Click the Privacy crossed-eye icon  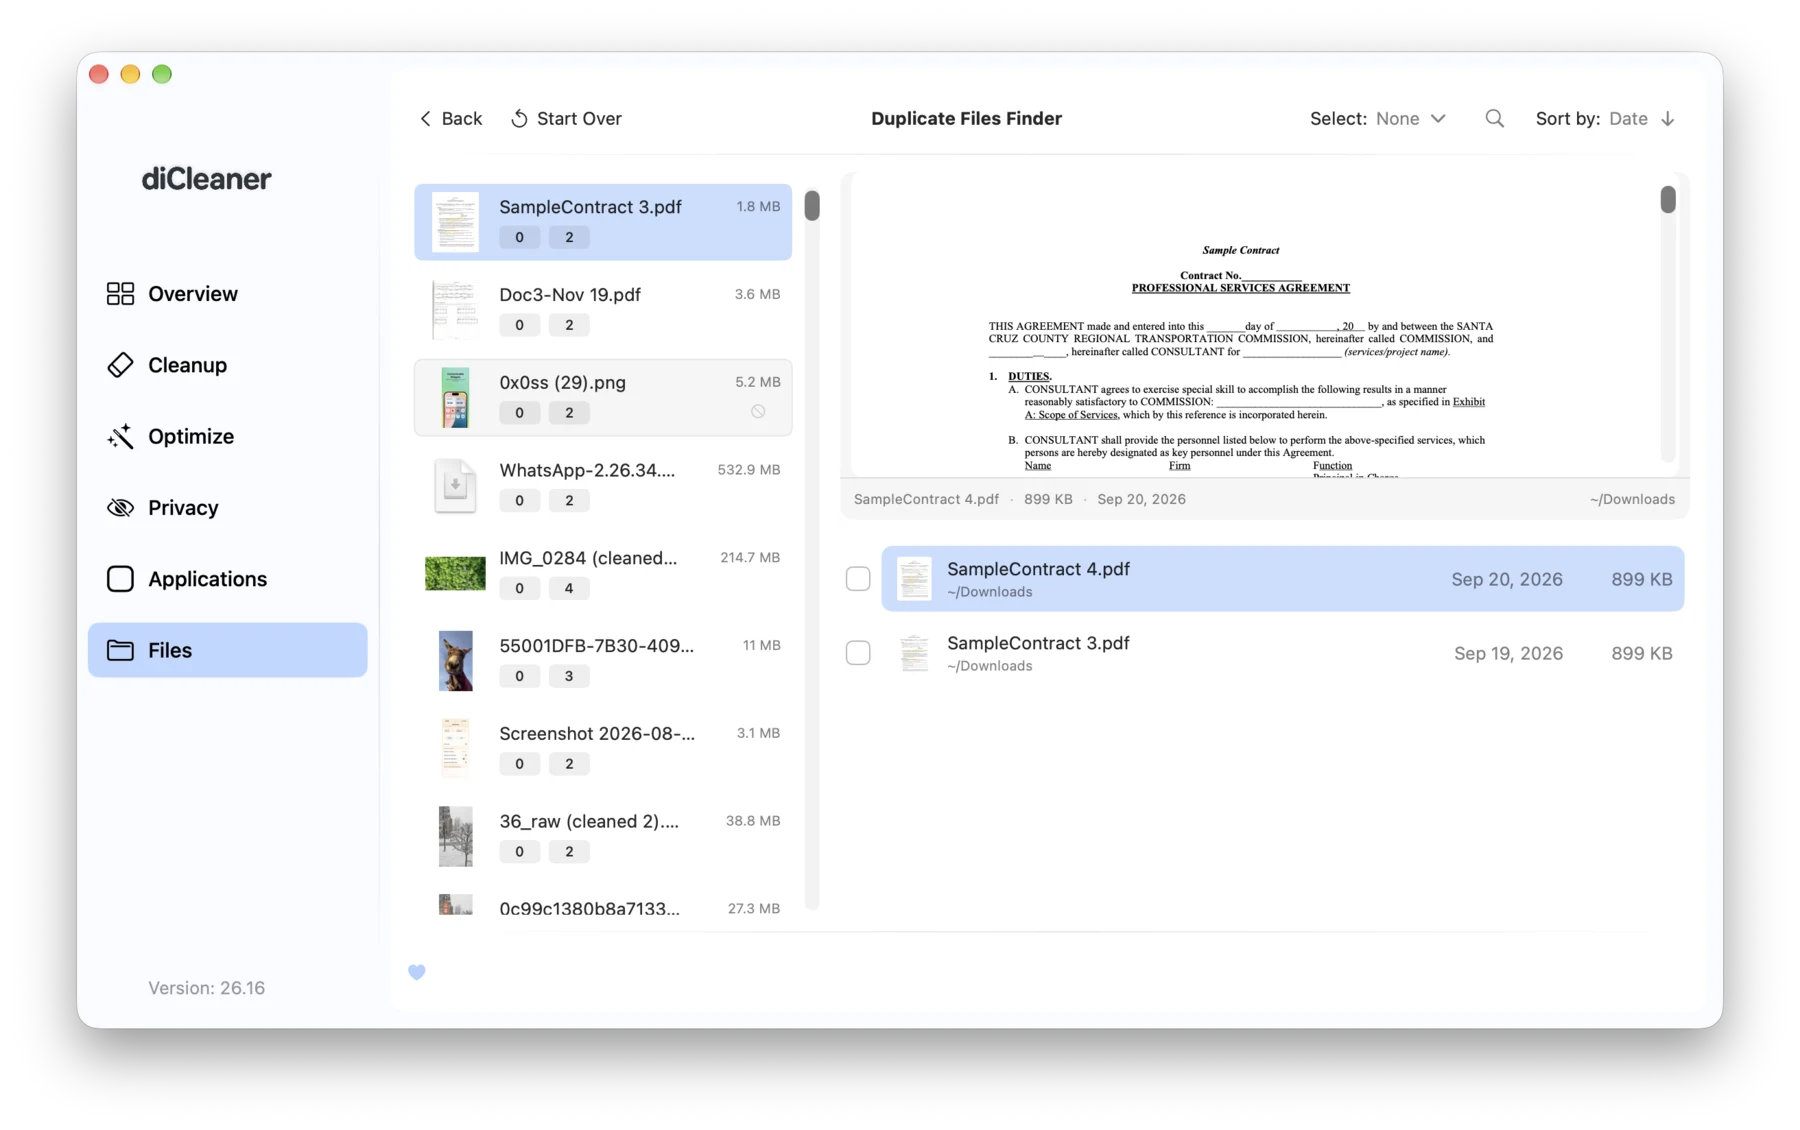(x=120, y=507)
